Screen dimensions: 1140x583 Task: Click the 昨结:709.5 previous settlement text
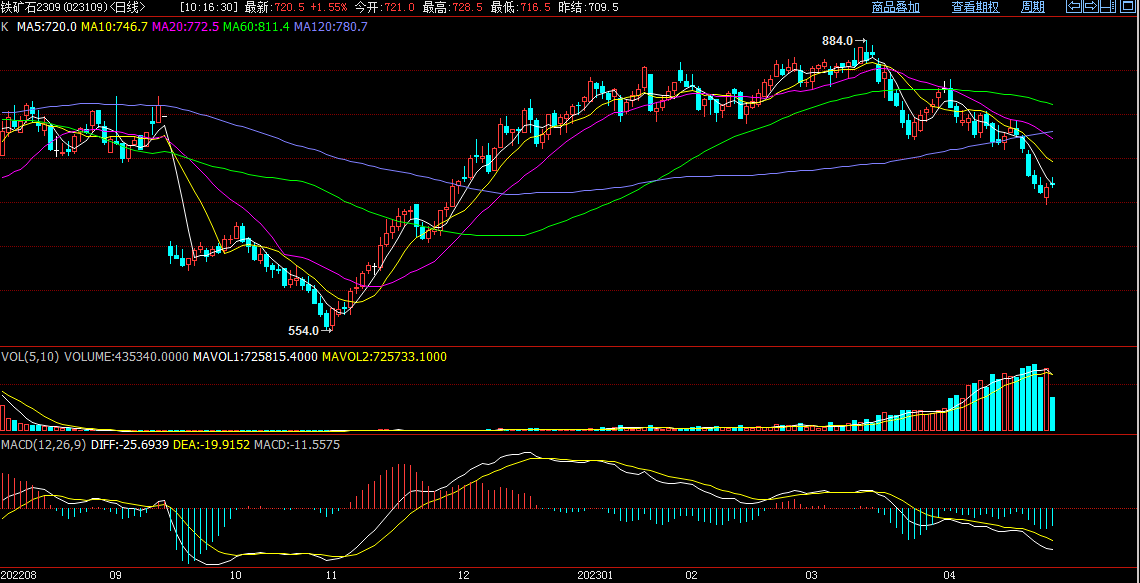(588, 7)
